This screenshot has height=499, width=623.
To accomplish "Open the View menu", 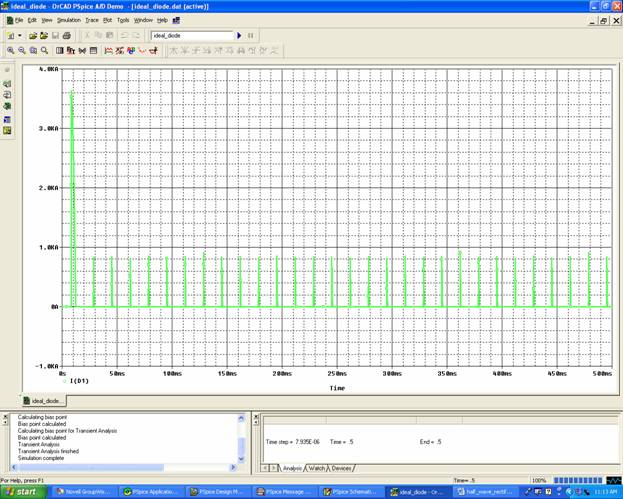I will click(x=46, y=20).
